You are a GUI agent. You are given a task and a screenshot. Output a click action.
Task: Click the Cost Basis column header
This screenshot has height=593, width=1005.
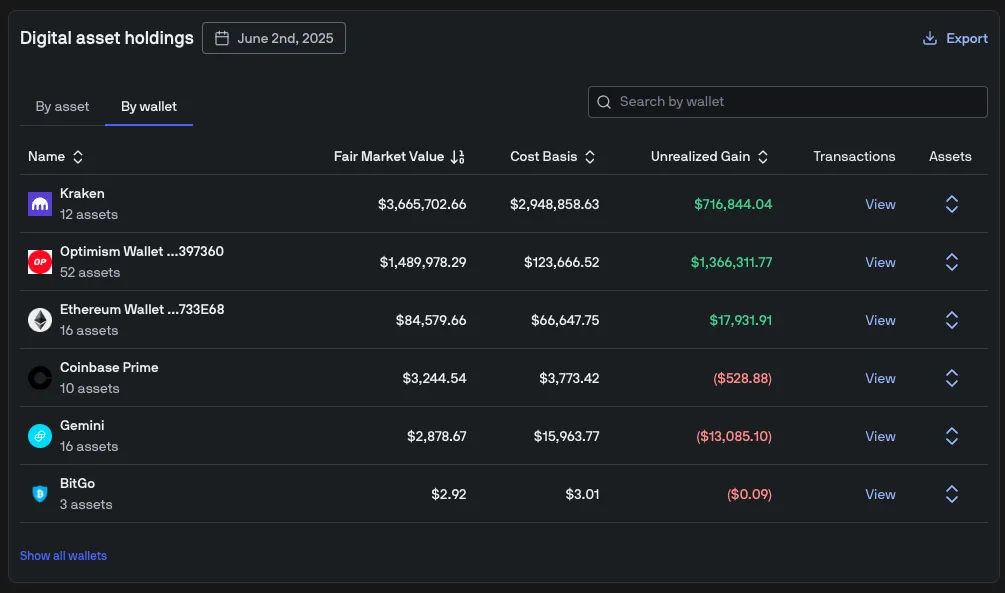[544, 157]
